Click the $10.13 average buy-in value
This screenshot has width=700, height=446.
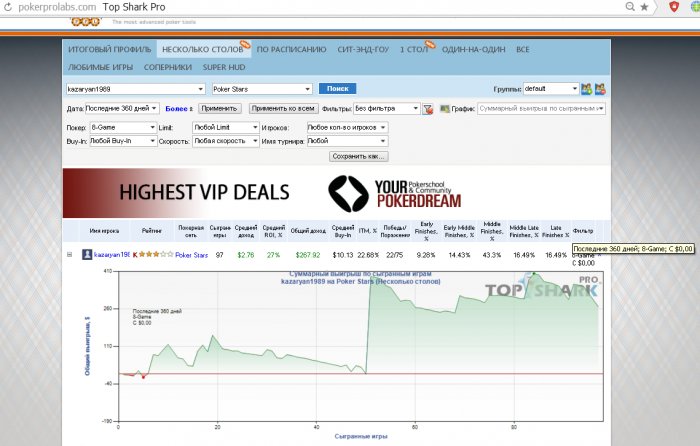(343, 255)
